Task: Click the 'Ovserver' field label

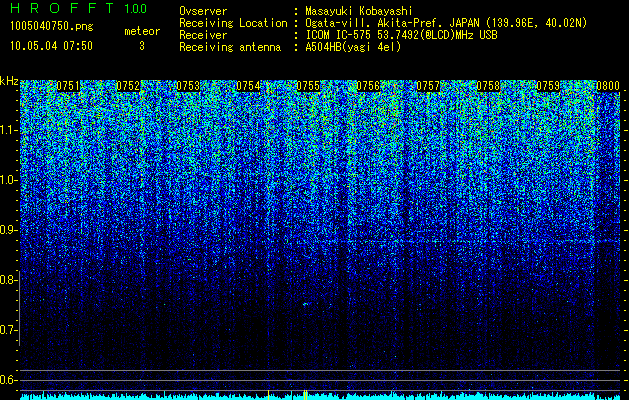Action: pyautogui.click(x=203, y=12)
